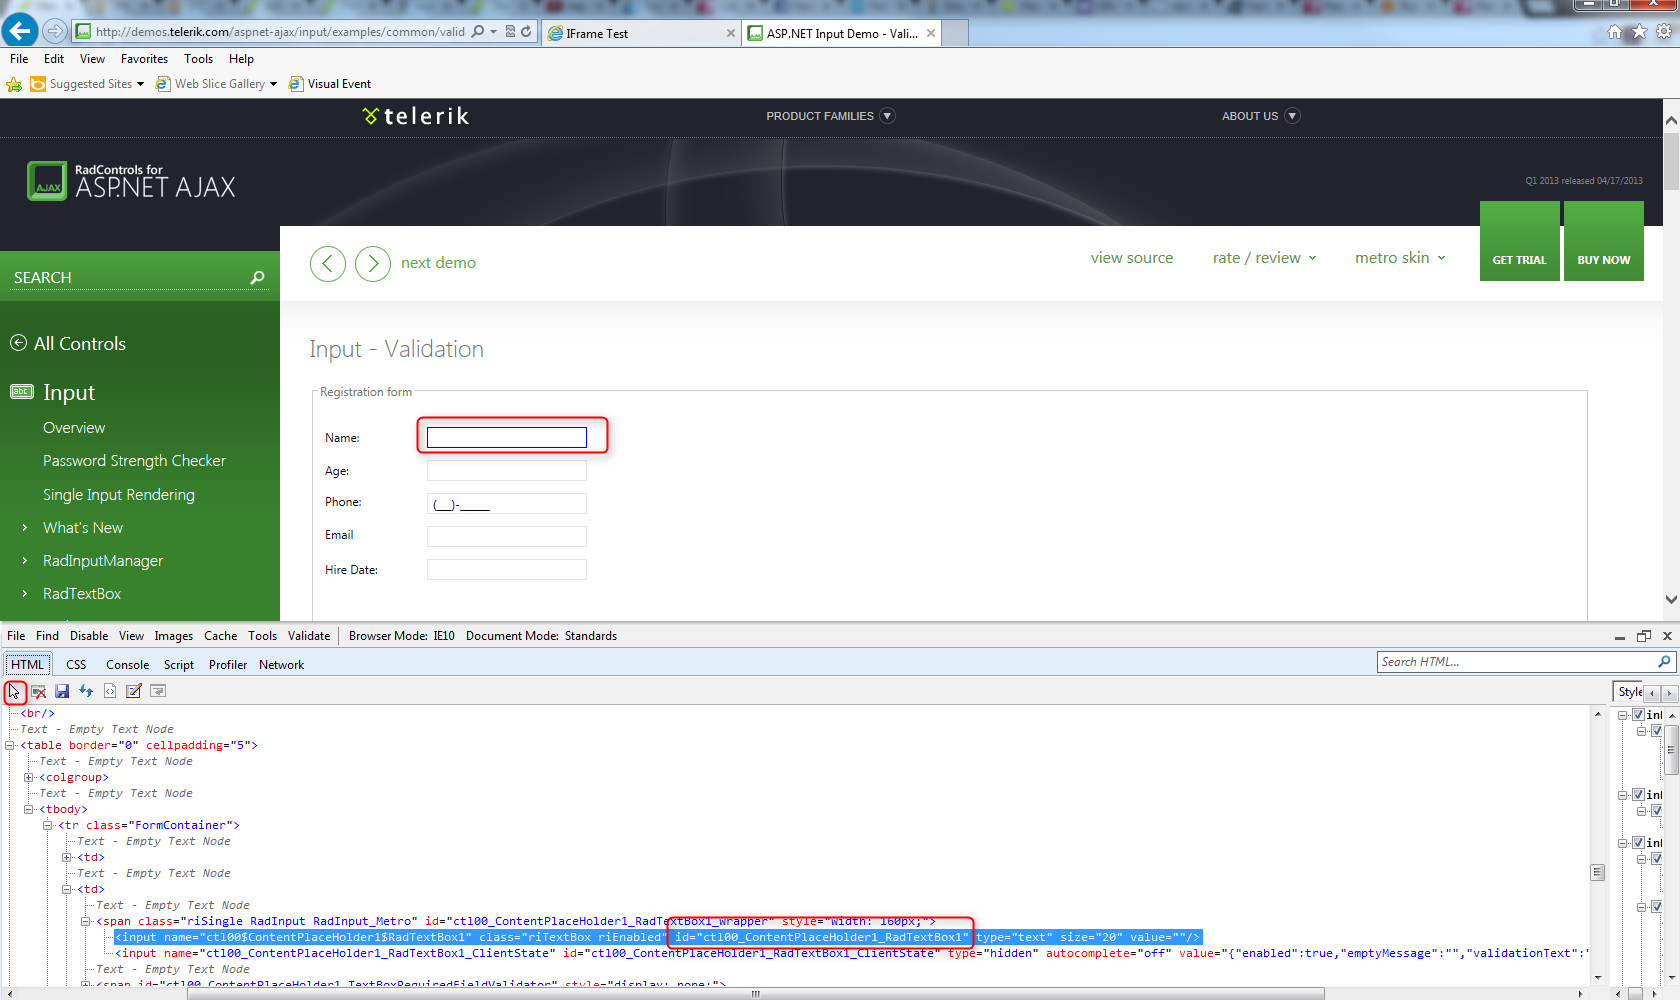Screen dimensions: 1680x1000
Task: Toggle the second top-level inline style checkbox
Action: (x=1638, y=795)
